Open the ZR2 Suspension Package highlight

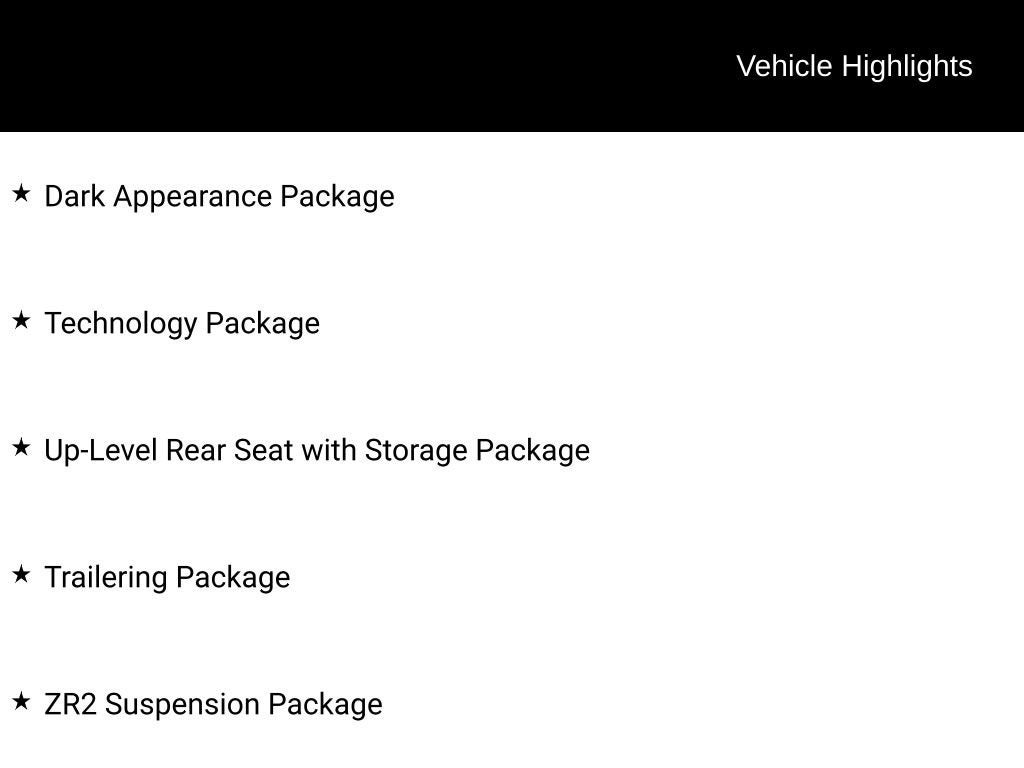[213, 705]
